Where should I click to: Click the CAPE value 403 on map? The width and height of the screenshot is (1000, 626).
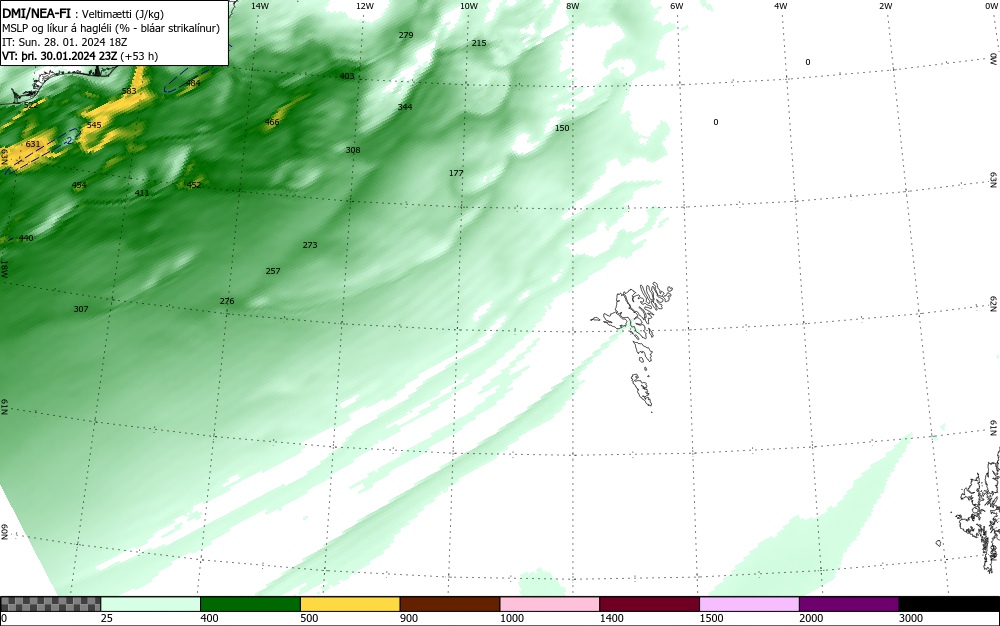pyautogui.click(x=347, y=76)
